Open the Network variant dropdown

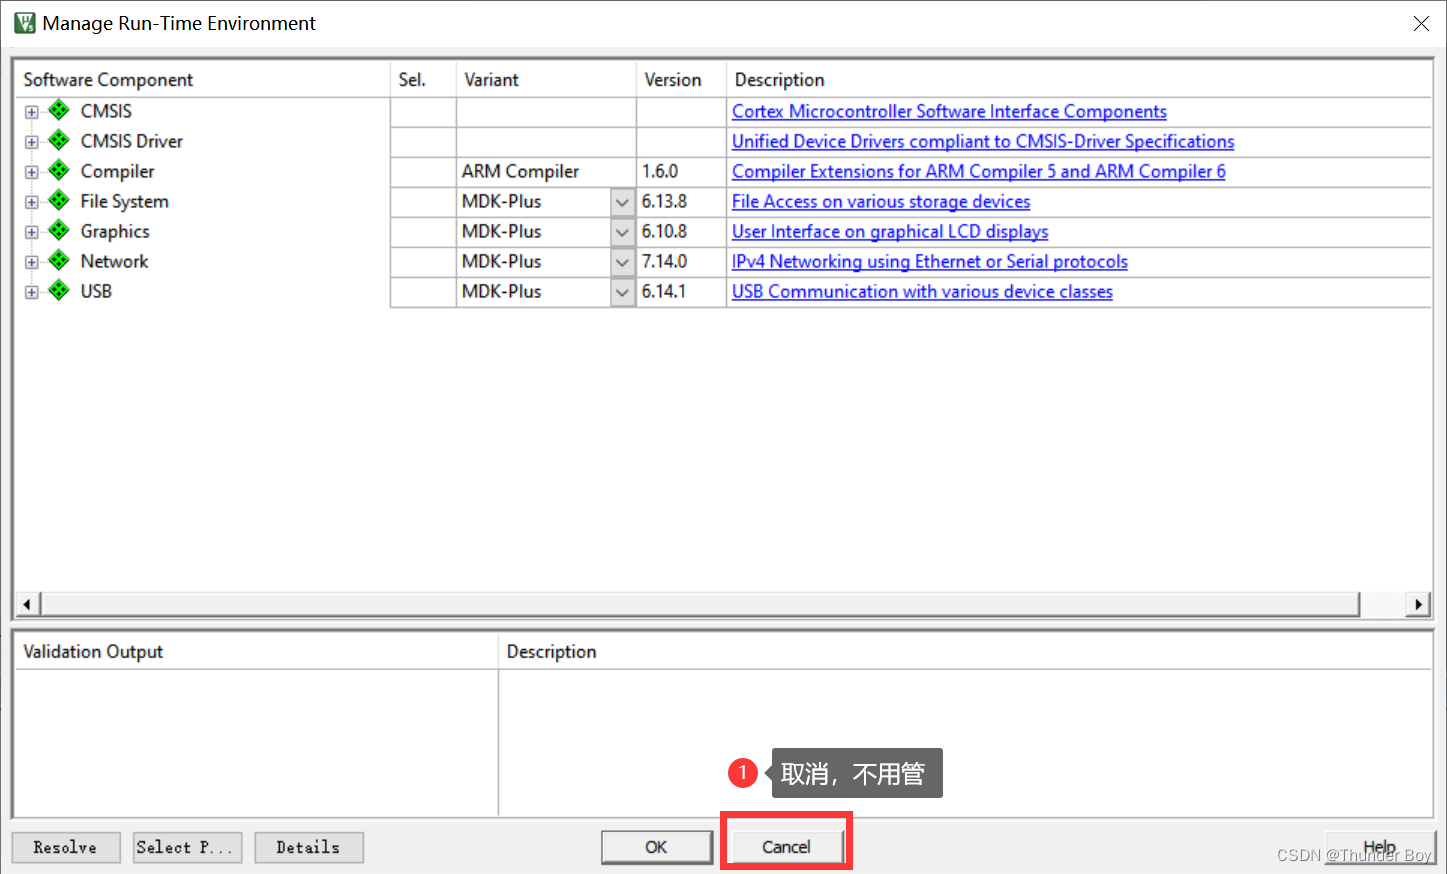622,262
